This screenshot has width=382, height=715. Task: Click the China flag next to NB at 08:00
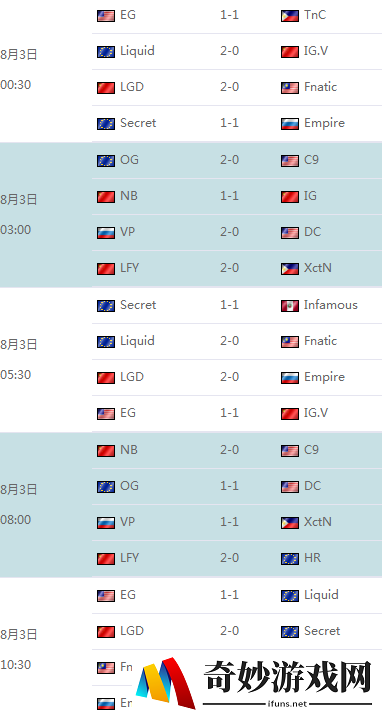(x=106, y=451)
